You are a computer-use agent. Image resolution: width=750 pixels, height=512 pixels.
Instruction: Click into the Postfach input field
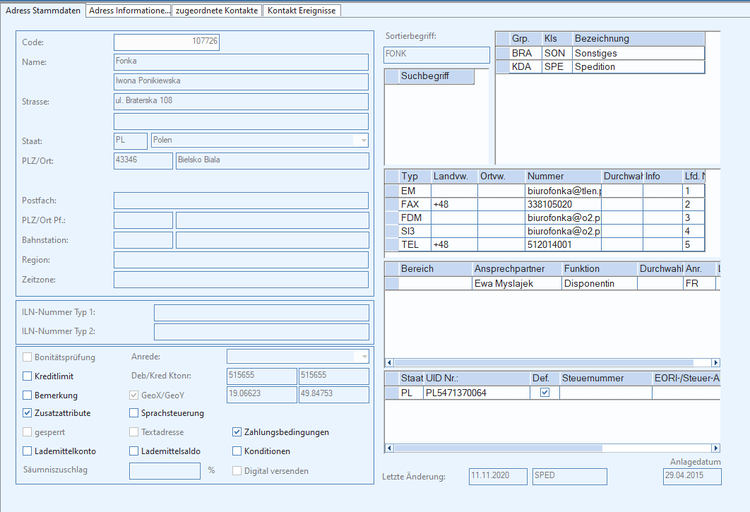pyautogui.click(x=241, y=200)
